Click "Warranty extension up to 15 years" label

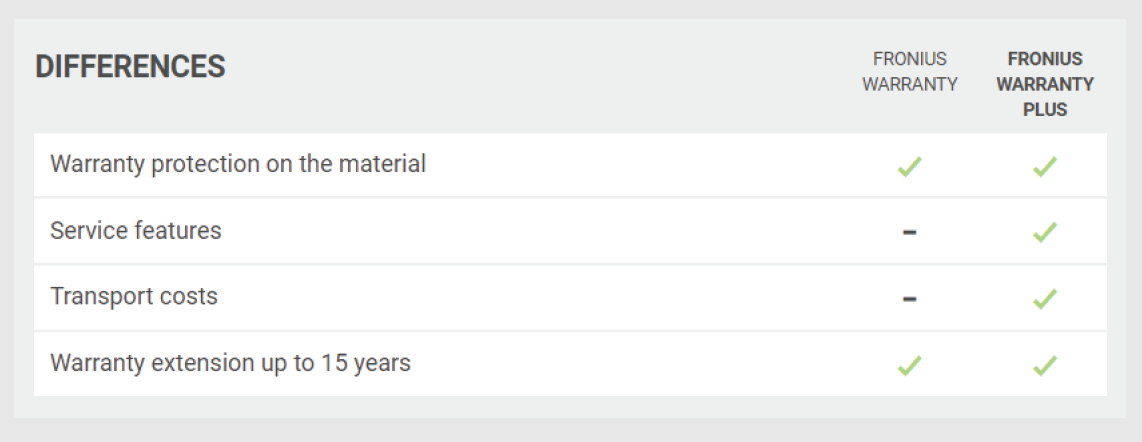(x=230, y=363)
